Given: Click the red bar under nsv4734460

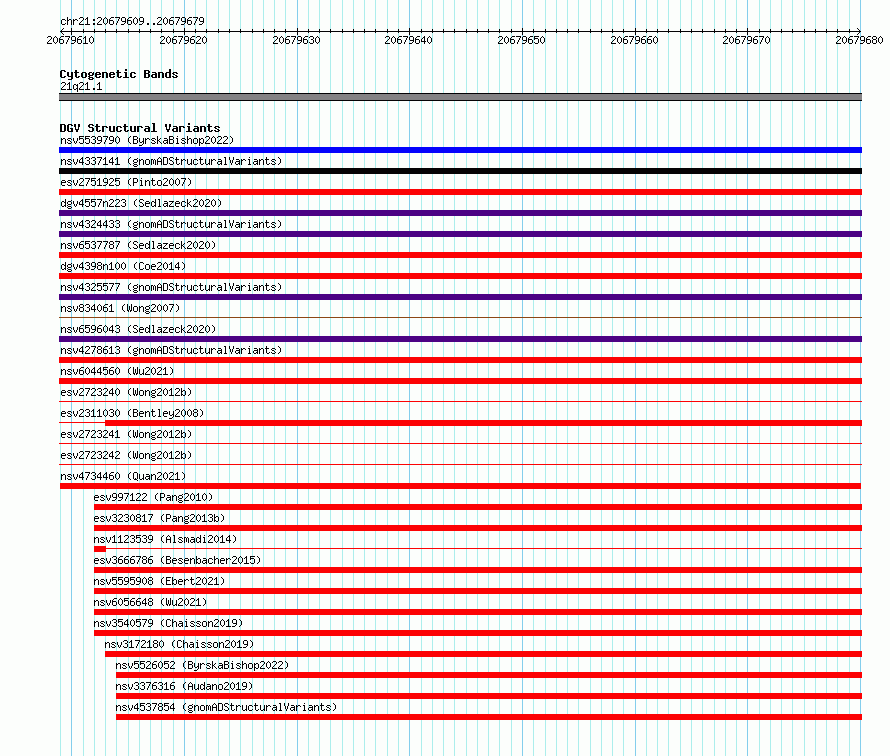Looking at the screenshot, I should click(x=460, y=486).
